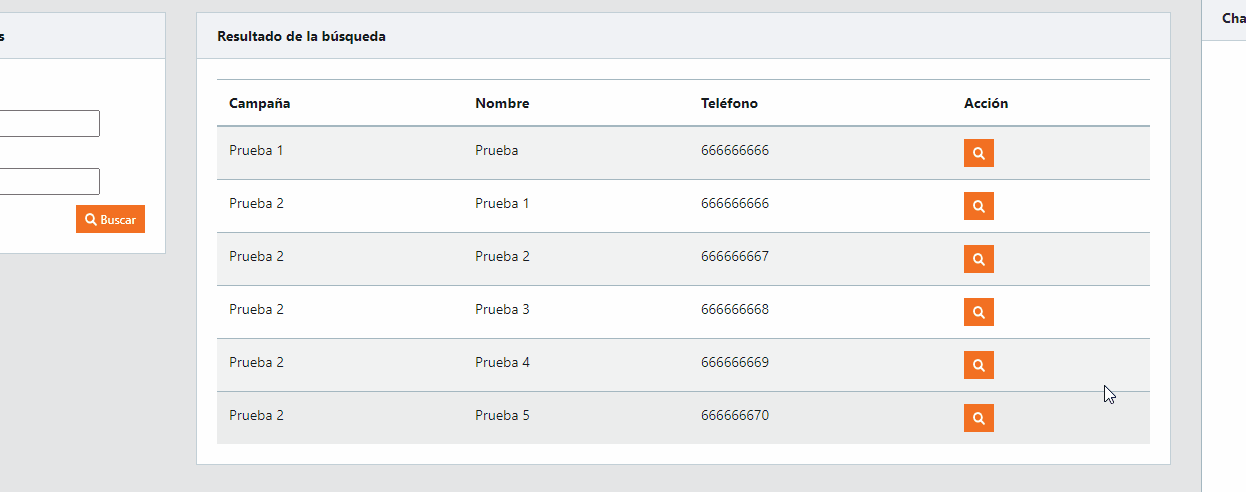Viewport: 1246px width, 492px height.
Task: Click the magnifier icon in the second table row
Action: pyautogui.click(x=978, y=206)
